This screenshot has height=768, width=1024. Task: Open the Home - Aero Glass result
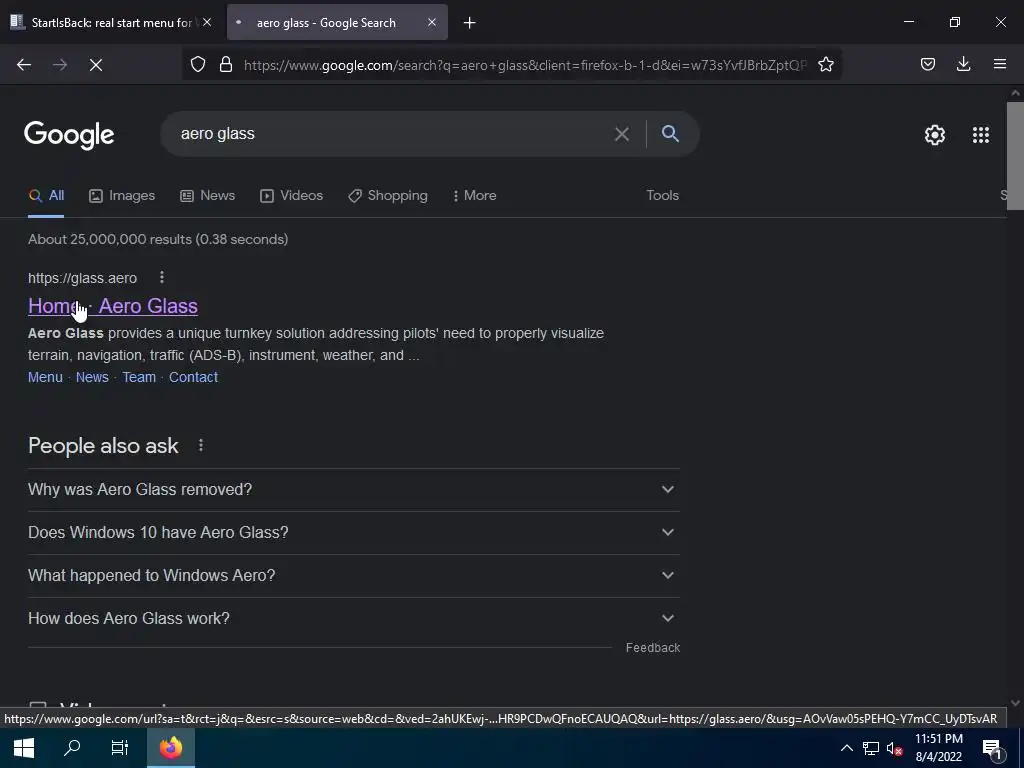pyautogui.click(x=113, y=306)
